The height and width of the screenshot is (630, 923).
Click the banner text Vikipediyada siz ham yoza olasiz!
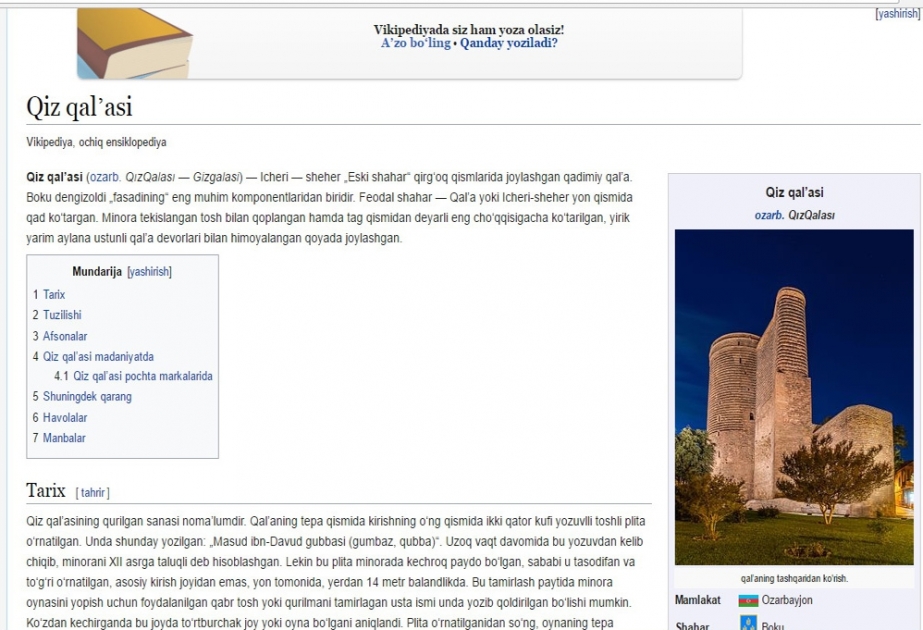tap(469, 29)
